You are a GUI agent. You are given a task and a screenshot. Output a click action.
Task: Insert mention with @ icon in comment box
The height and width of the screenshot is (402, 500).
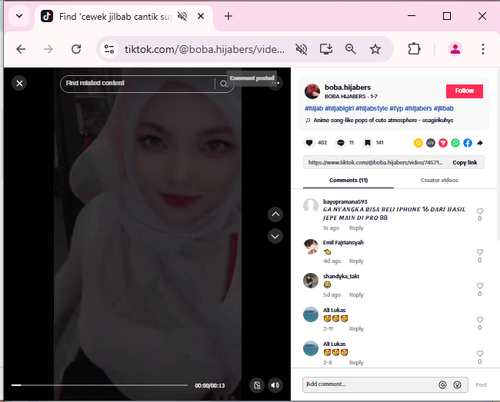[442, 385]
